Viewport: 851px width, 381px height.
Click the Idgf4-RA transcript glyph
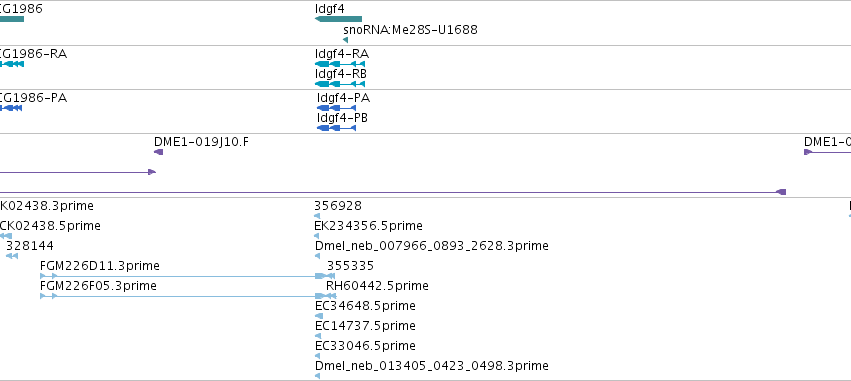tap(340, 64)
